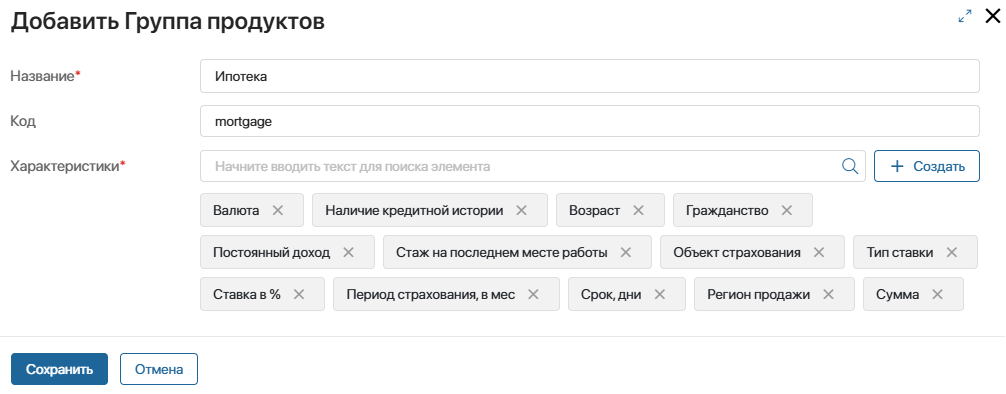Remove the Возраст tag
Screen dimensions: 1006x394
[x=638, y=210]
